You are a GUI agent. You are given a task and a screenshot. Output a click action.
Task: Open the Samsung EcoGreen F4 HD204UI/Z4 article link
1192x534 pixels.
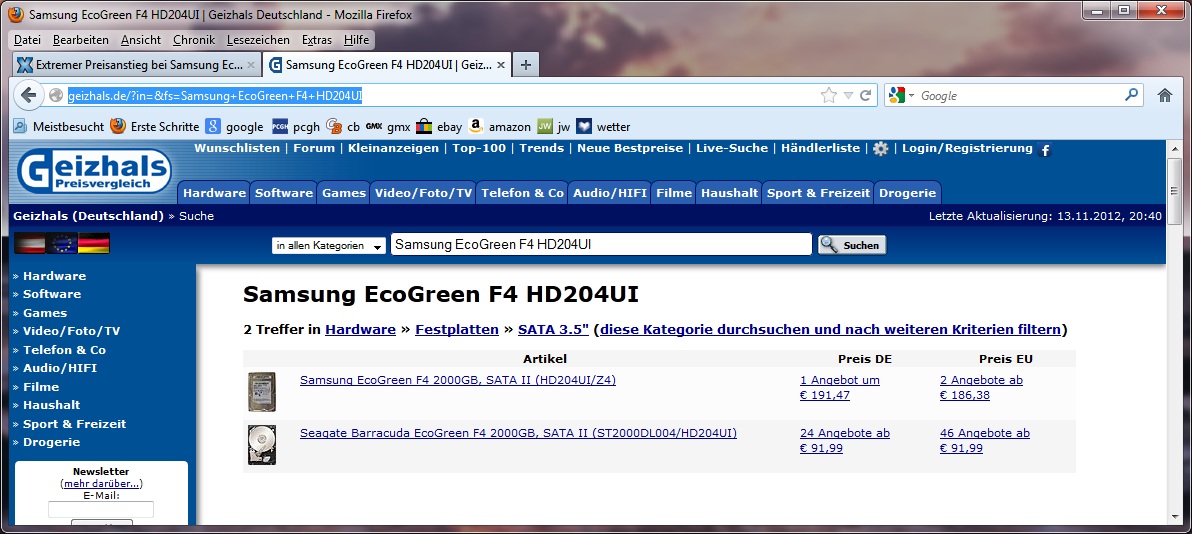pos(458,380)
